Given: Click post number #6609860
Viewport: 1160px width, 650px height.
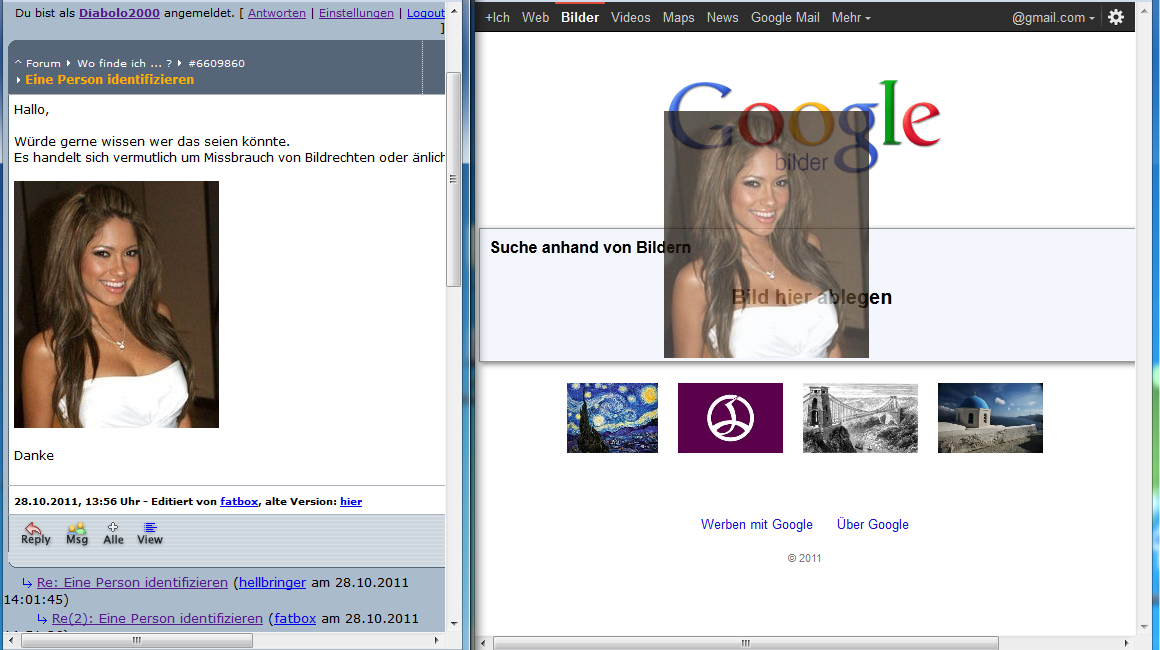Looking at the screenshot, I should coord(216,64).
